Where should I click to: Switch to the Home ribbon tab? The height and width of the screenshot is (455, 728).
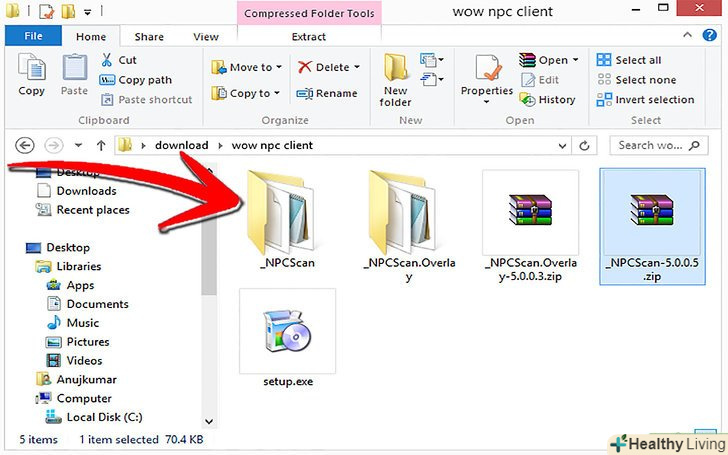(91, 36)
